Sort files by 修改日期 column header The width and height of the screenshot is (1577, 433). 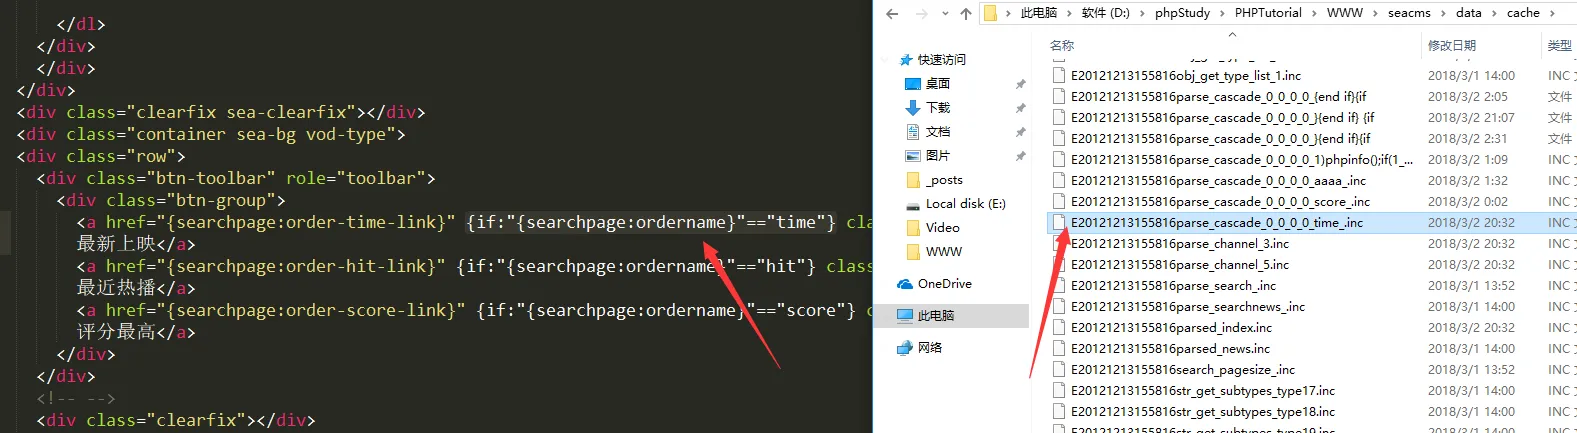point(1451,45)
